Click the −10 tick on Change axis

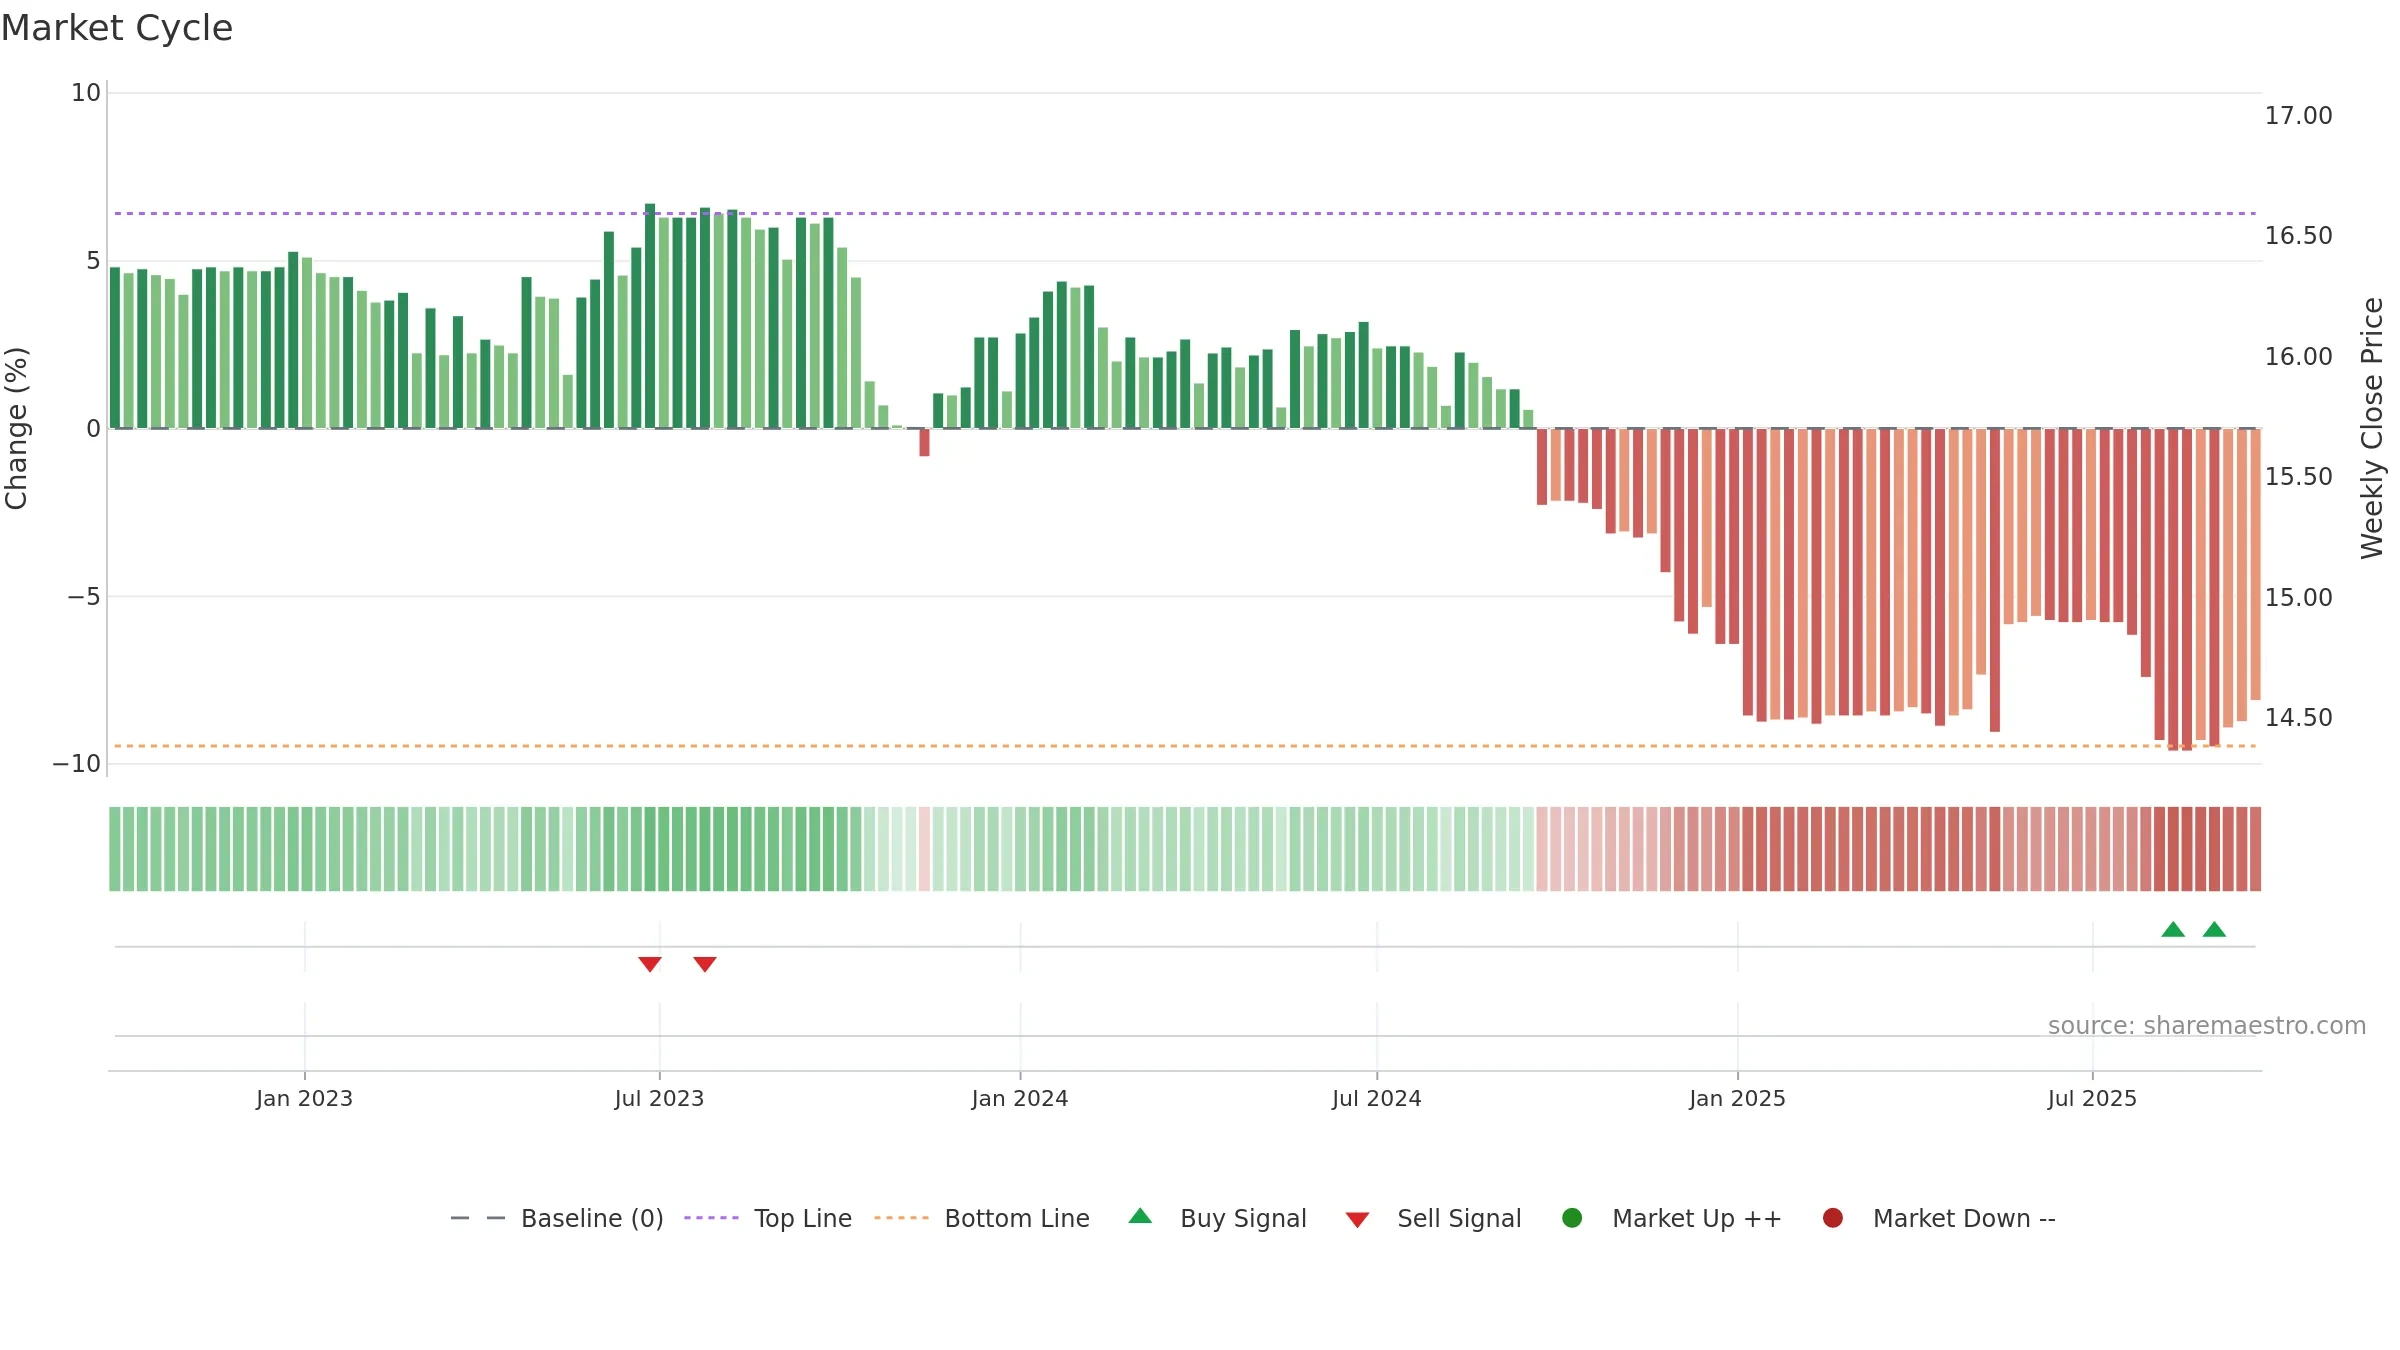coord(77,764)
